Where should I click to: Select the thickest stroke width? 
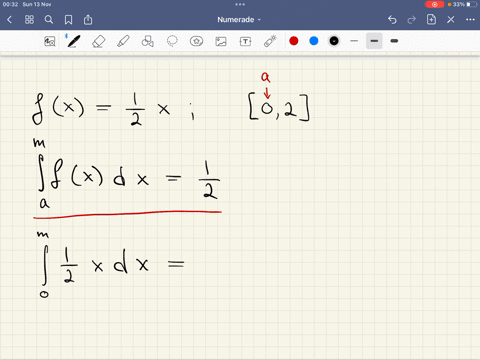(x=394, y=41)
